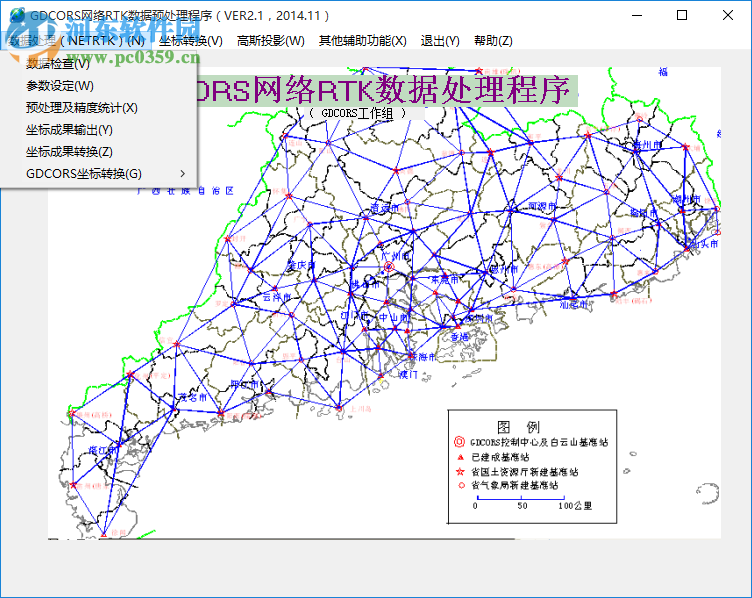Screen dimensions: 752x598
Task: Select 预处理及精度统计(X) menu entry
Action: coord(98,107)
